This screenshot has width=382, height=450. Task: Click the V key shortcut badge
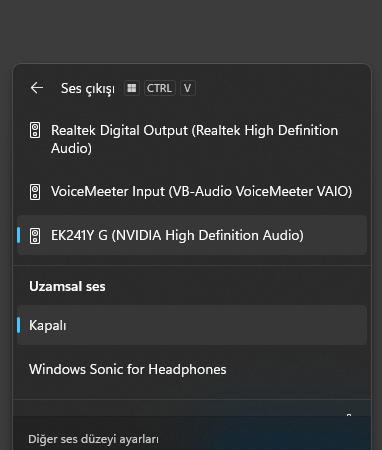pos(187,88)
